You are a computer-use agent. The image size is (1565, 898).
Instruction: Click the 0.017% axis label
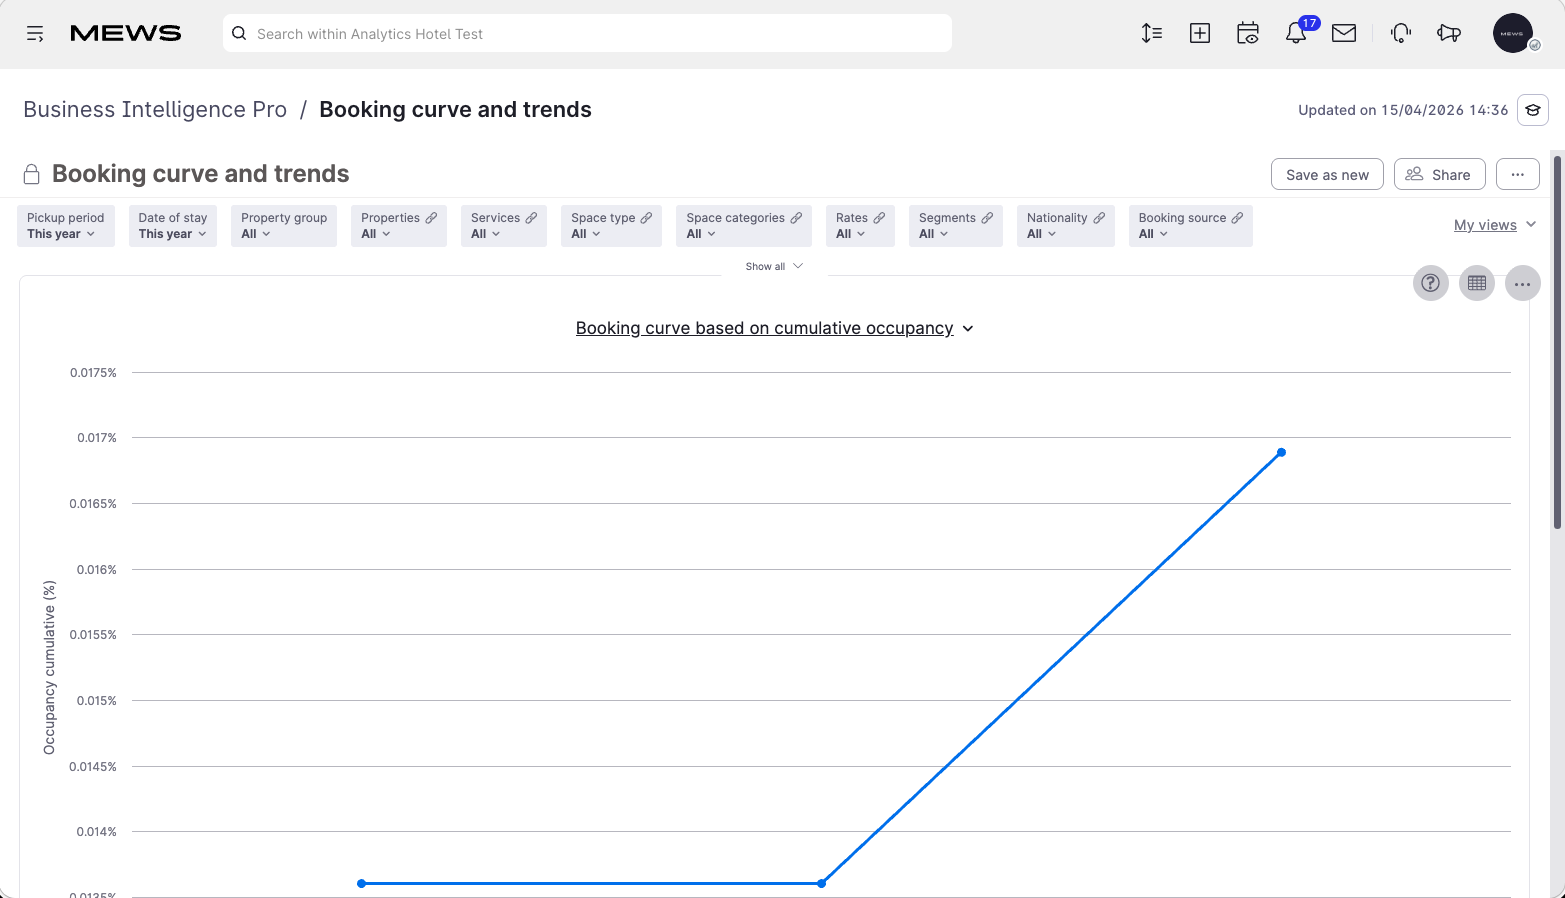point(97,438)
